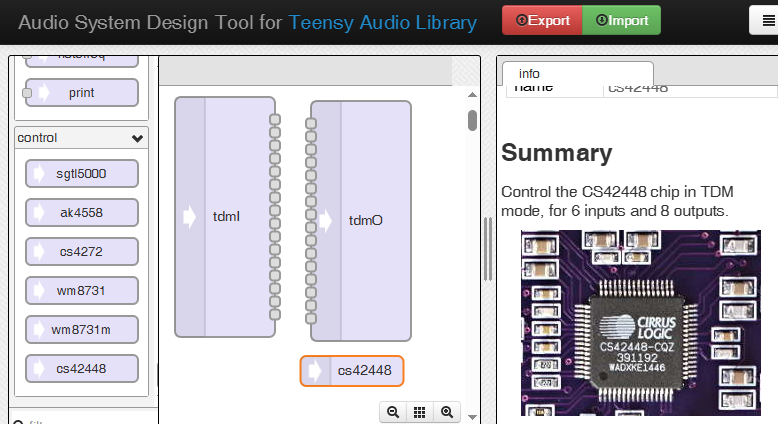778x424 pixels.
Task: Open the Teensy Audio Library link
Action: [383, 22]
